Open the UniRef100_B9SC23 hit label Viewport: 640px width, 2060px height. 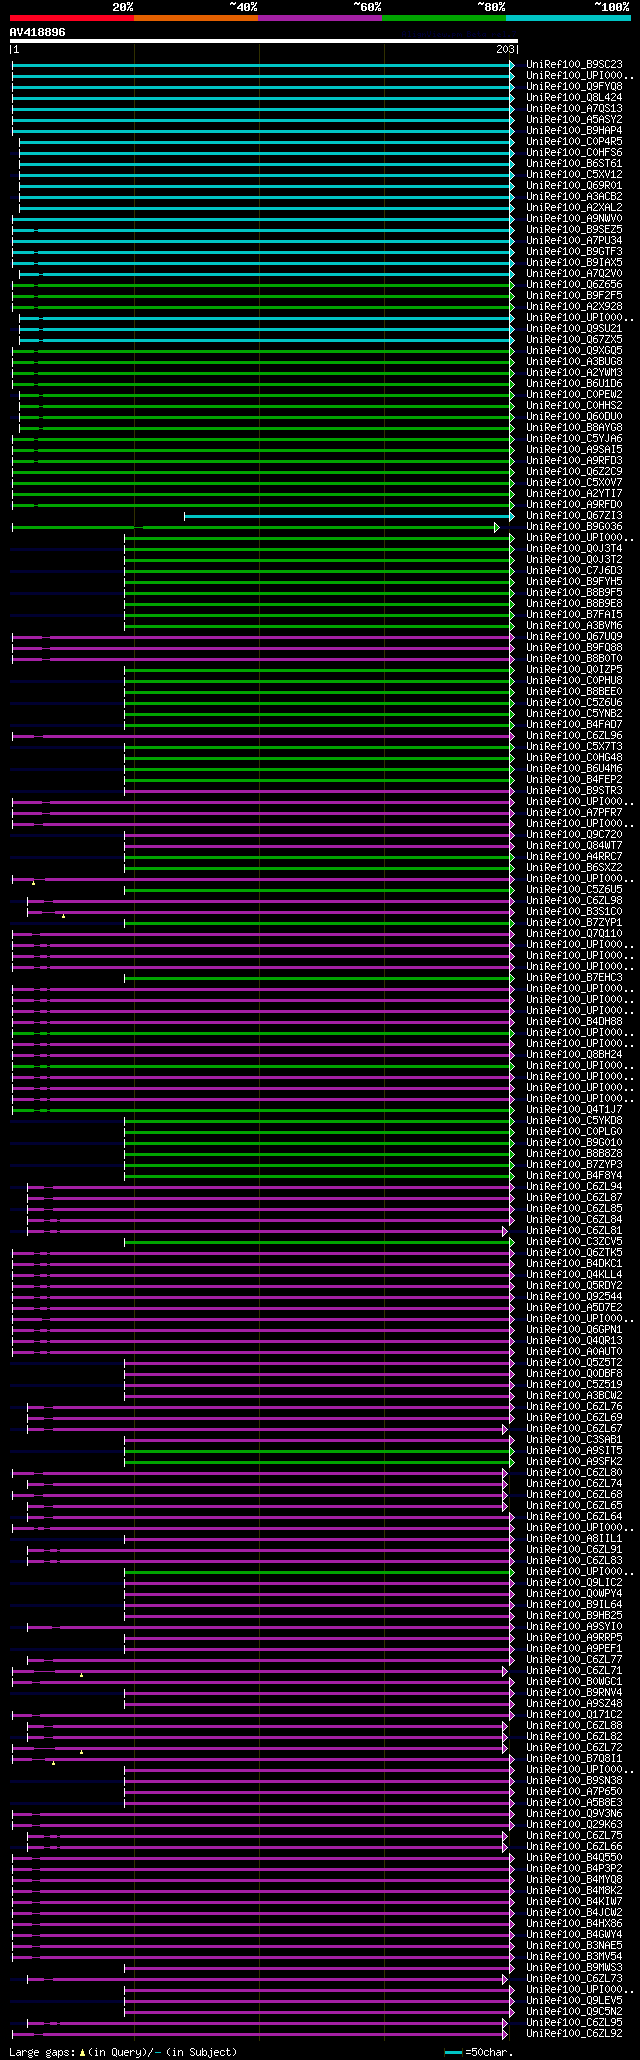click(x=574, y=65)
